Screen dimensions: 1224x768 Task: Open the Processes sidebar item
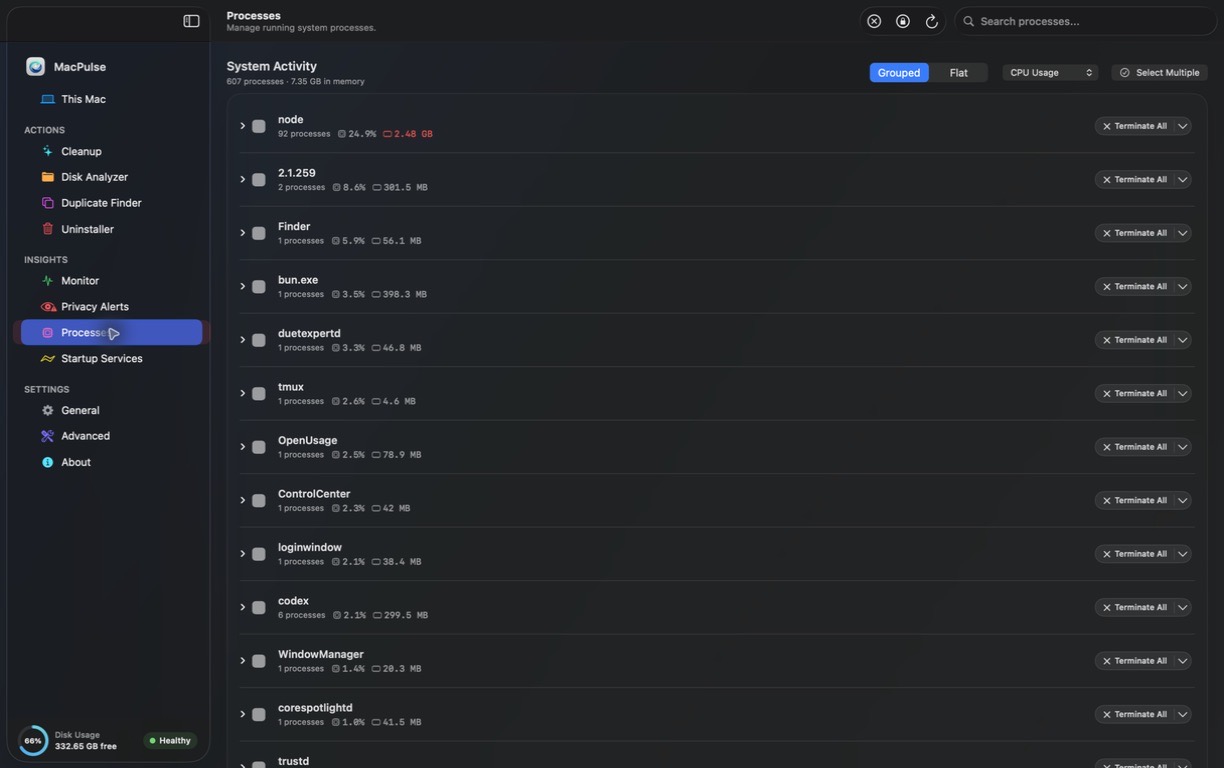112,333
